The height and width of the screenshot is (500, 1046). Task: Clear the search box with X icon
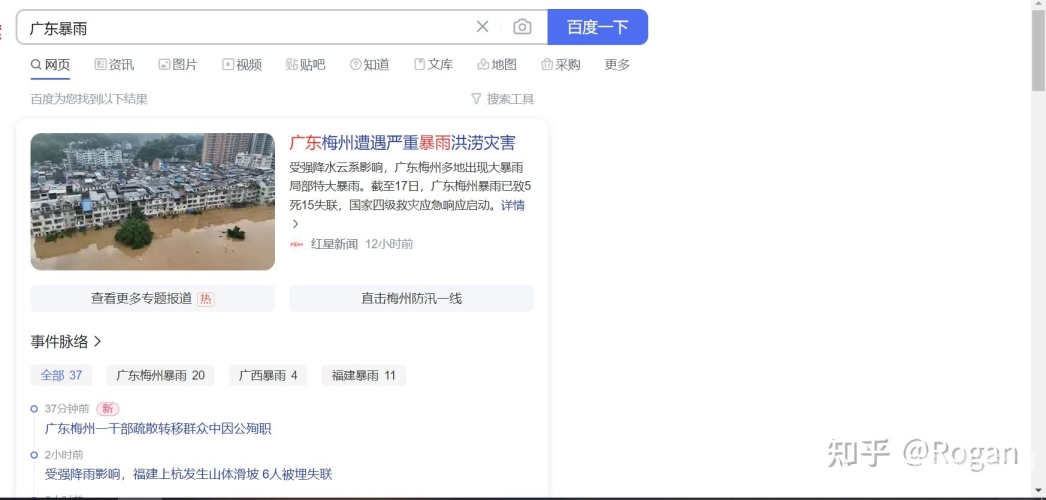coord(482,27)
